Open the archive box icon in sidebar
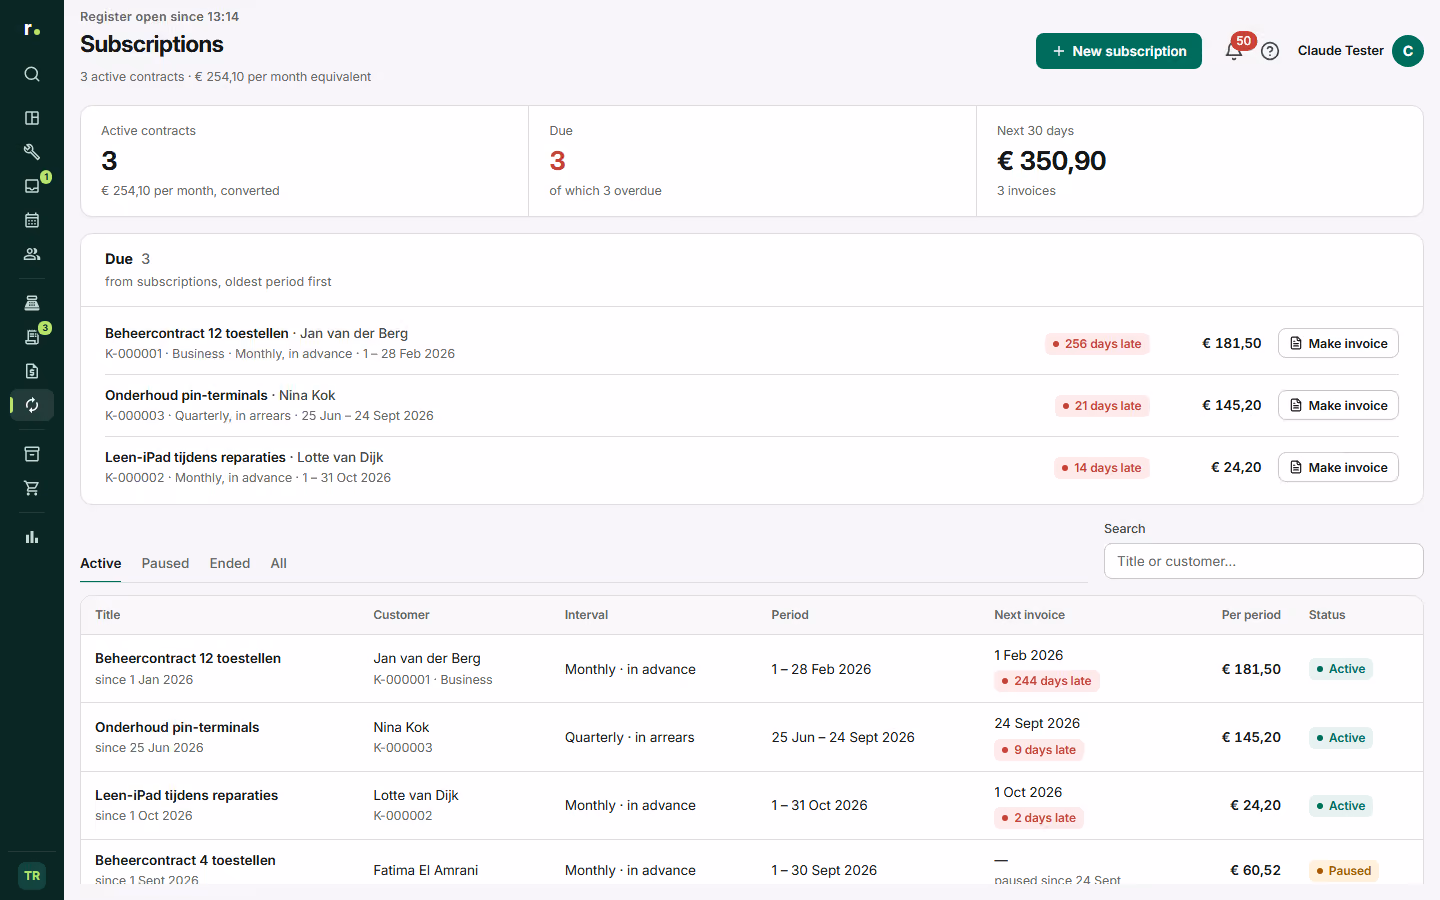Screen dimensions: 1440x900 [32, 454]
